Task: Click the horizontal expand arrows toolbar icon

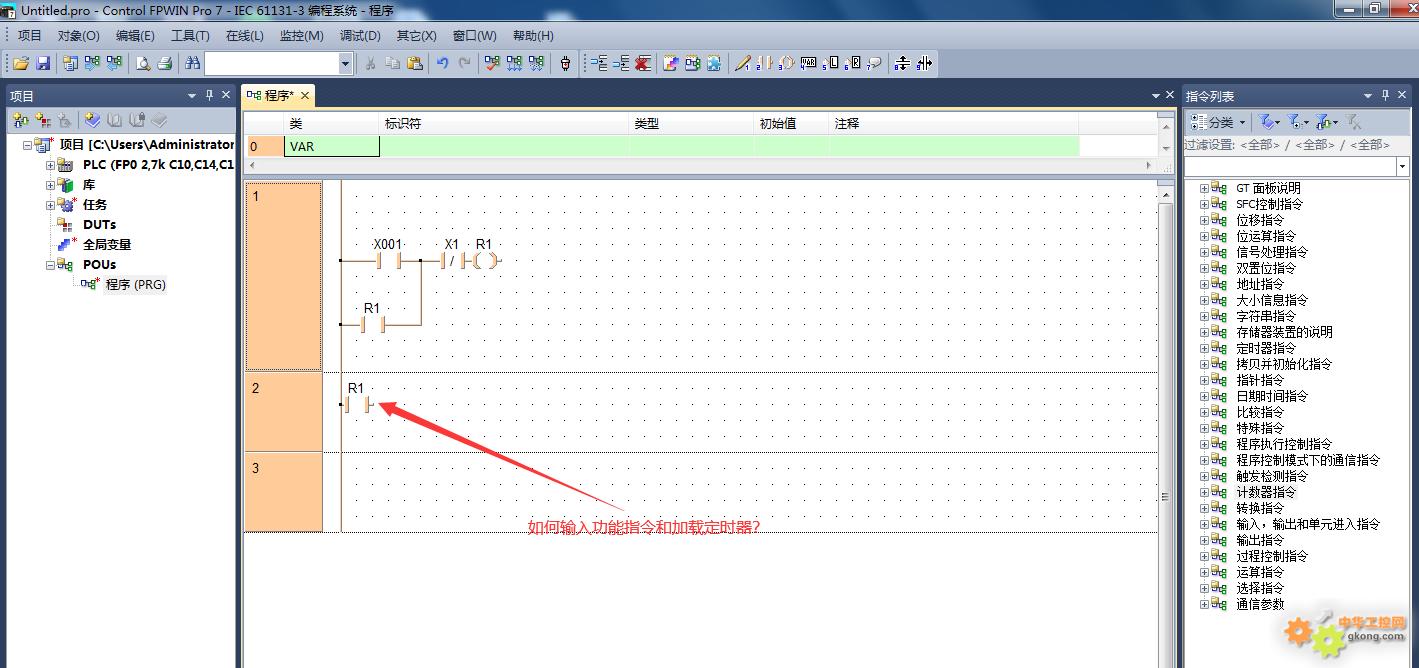Action: pos(924,63)
